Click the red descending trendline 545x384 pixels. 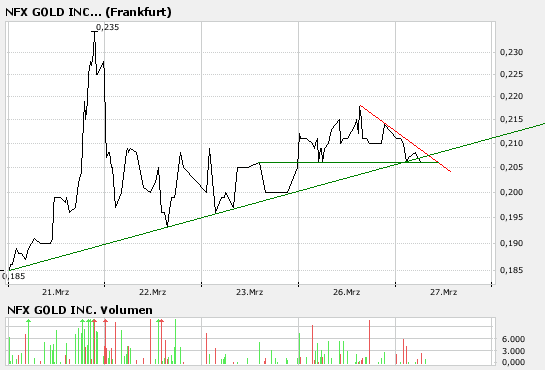tap(405, 138)
